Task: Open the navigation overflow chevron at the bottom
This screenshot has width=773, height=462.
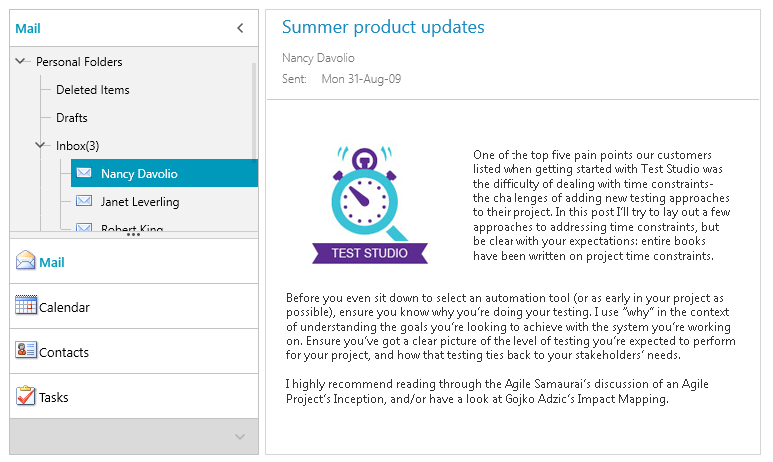Action: pyautogui.click(x=239, y=436)
